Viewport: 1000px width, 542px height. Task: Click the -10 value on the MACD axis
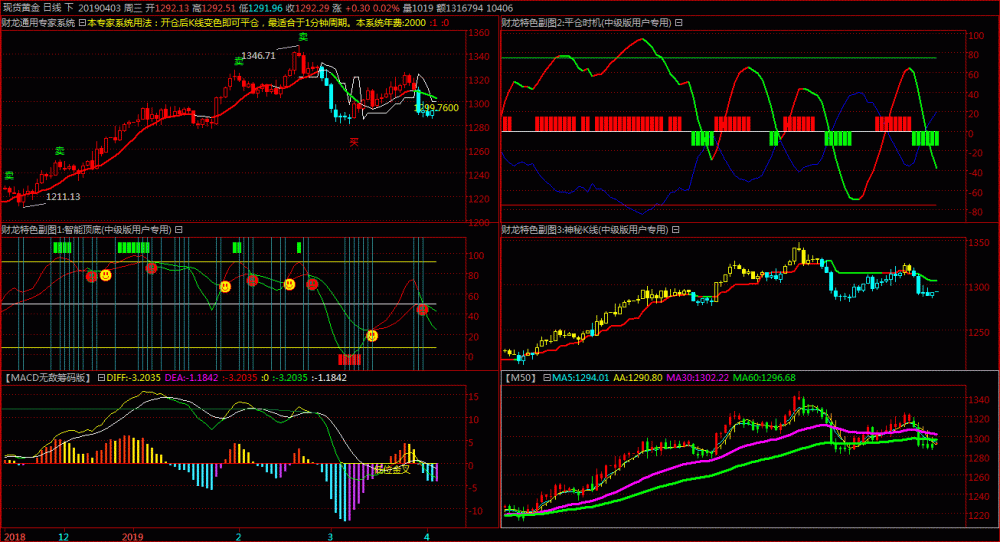[x=476, y=511]
